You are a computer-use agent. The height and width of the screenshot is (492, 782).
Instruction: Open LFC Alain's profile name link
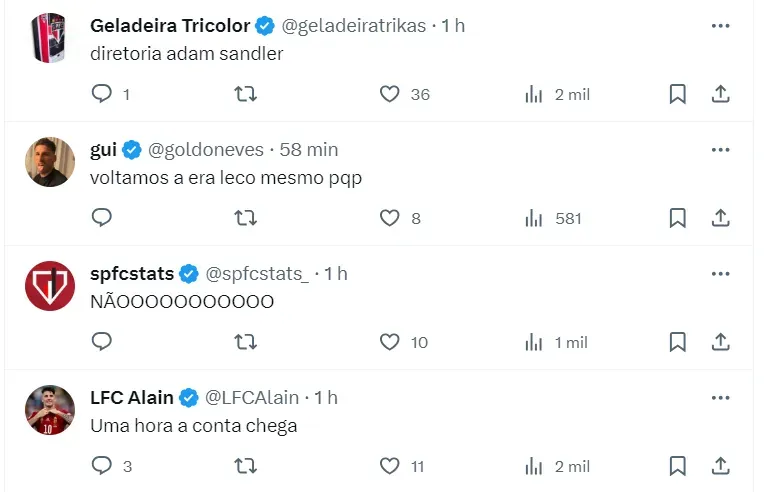131,398
